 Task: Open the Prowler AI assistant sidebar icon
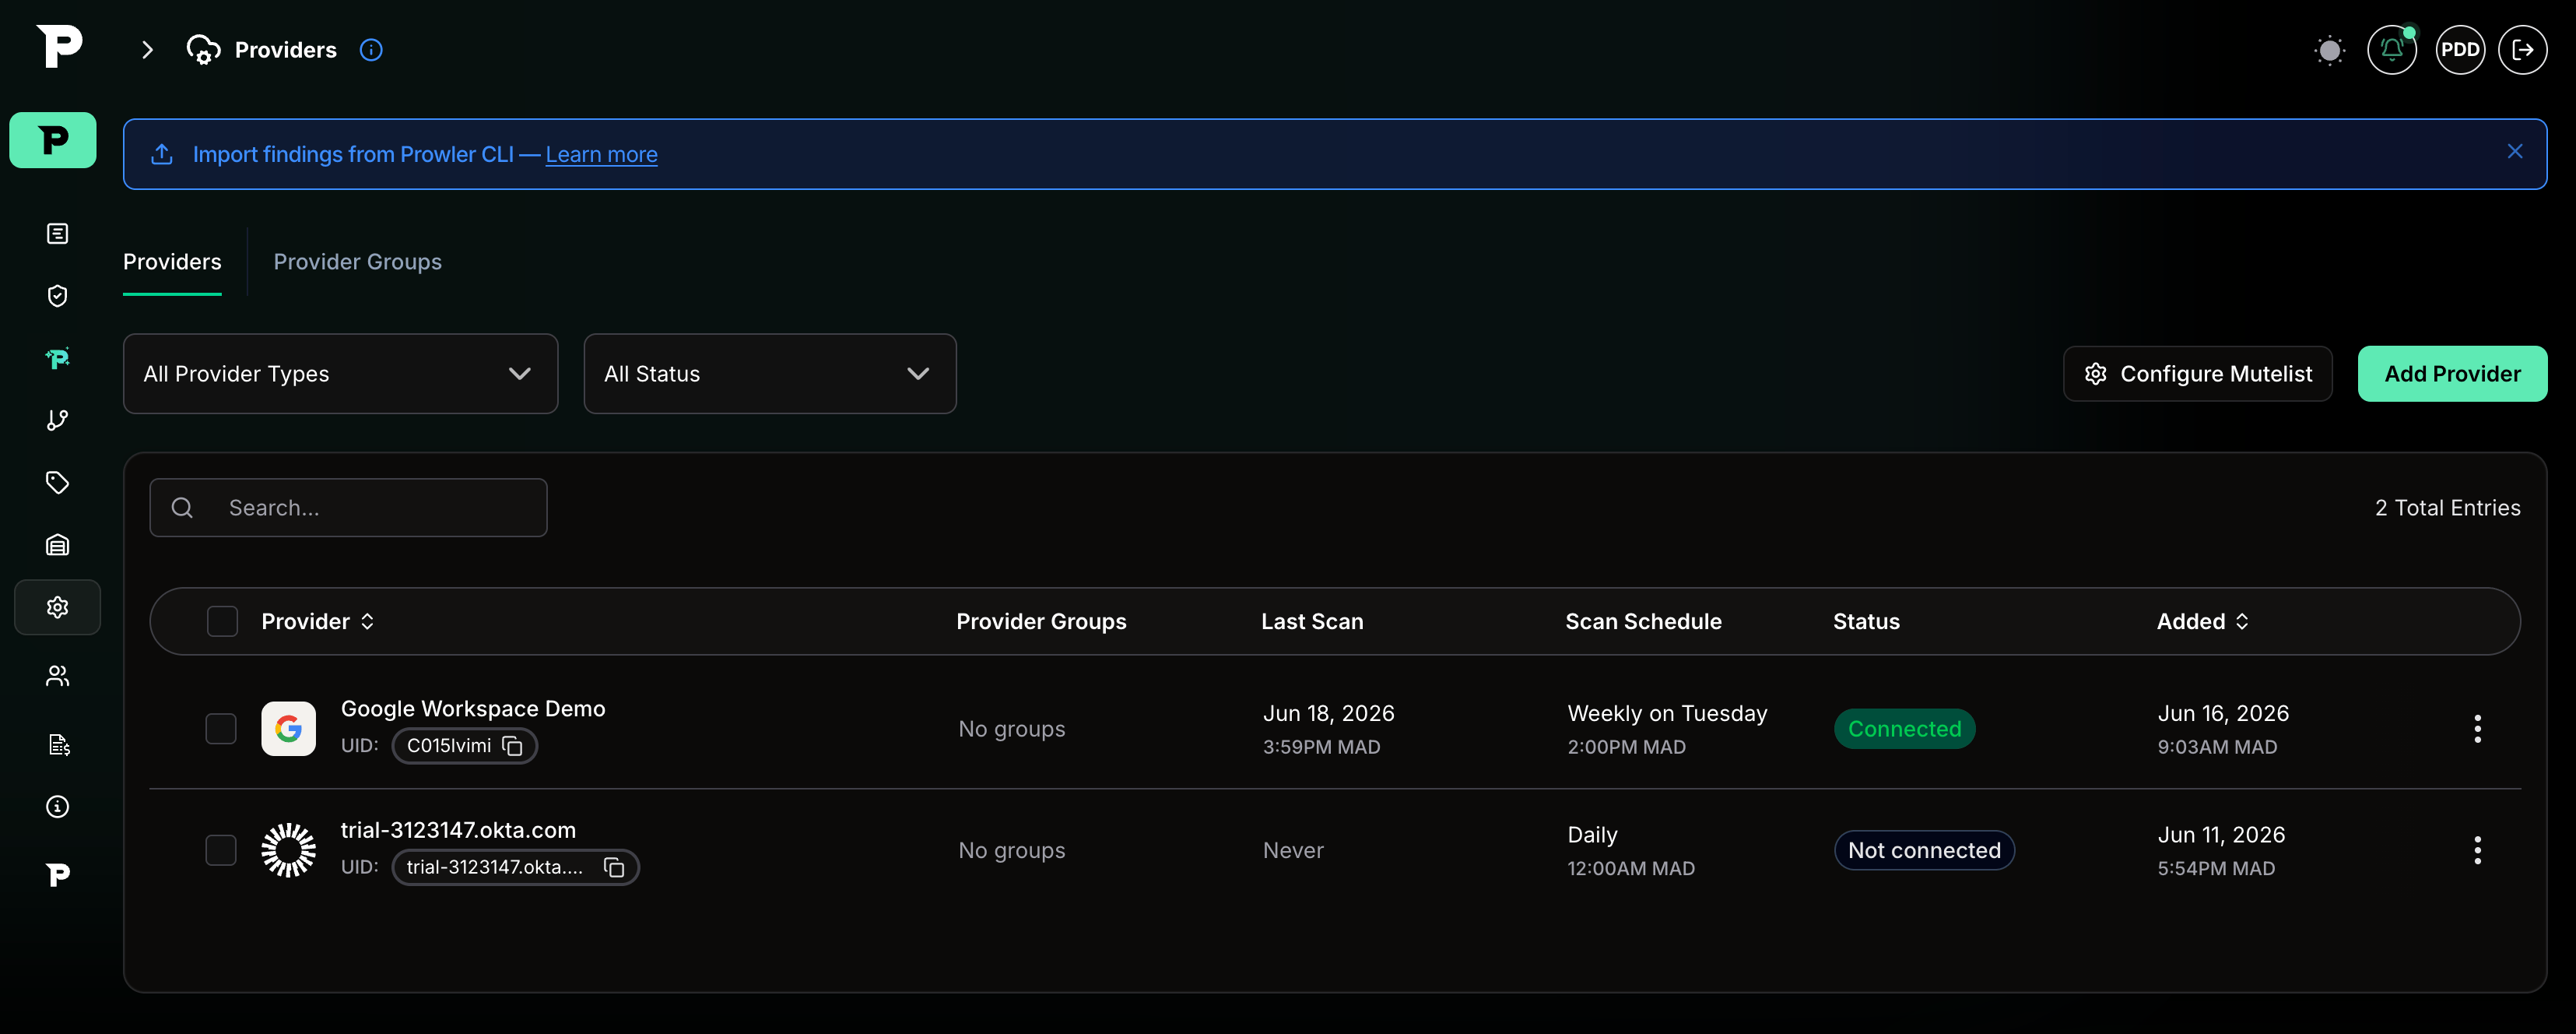point(58,358)
